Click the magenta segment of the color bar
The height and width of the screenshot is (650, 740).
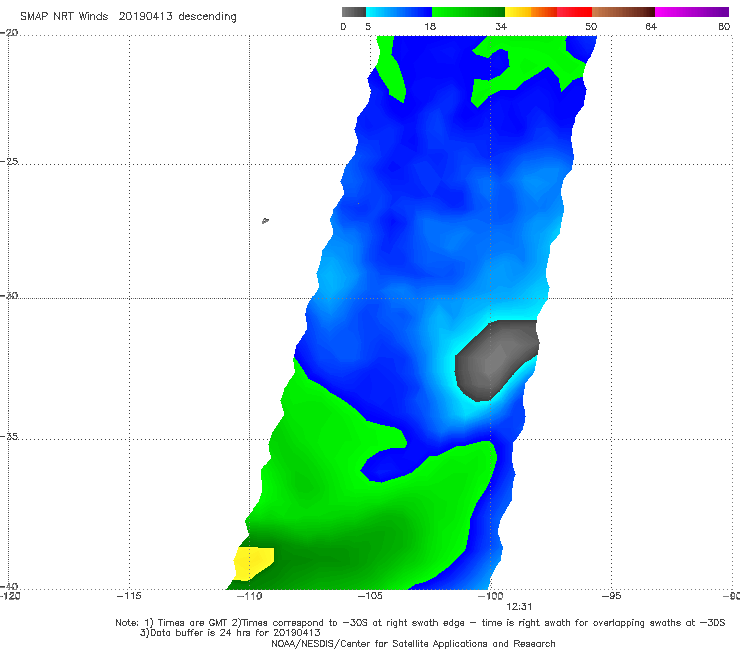click(691, 12)
